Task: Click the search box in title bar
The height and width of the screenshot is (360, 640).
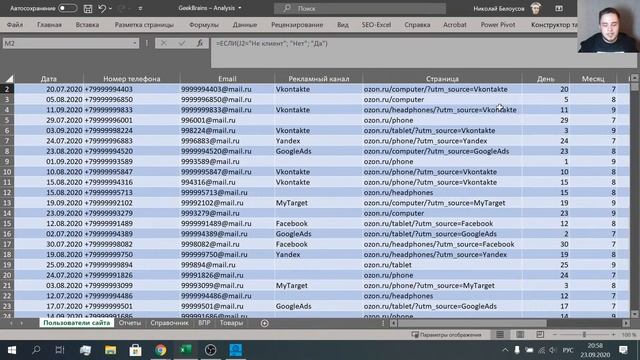Action: (x=360, y=8)
